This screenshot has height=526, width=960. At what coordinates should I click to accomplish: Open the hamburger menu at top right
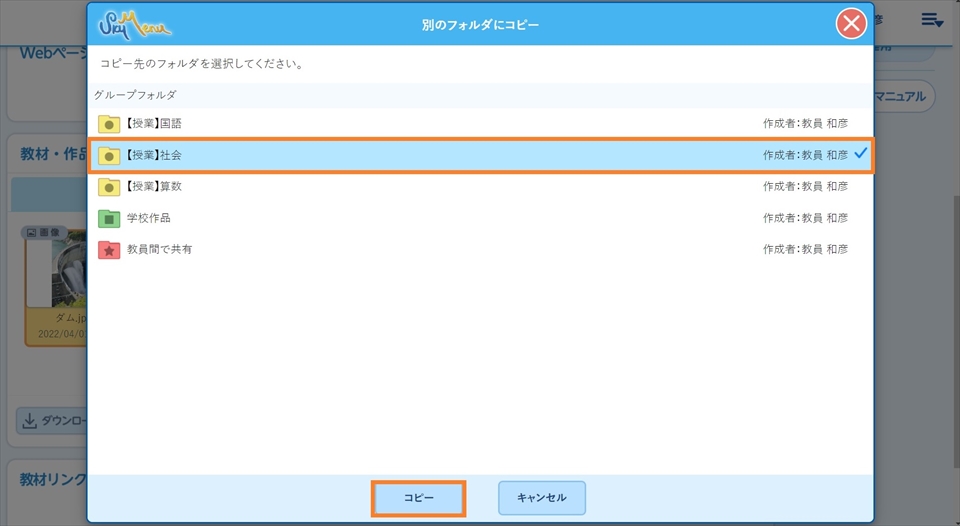931,20
